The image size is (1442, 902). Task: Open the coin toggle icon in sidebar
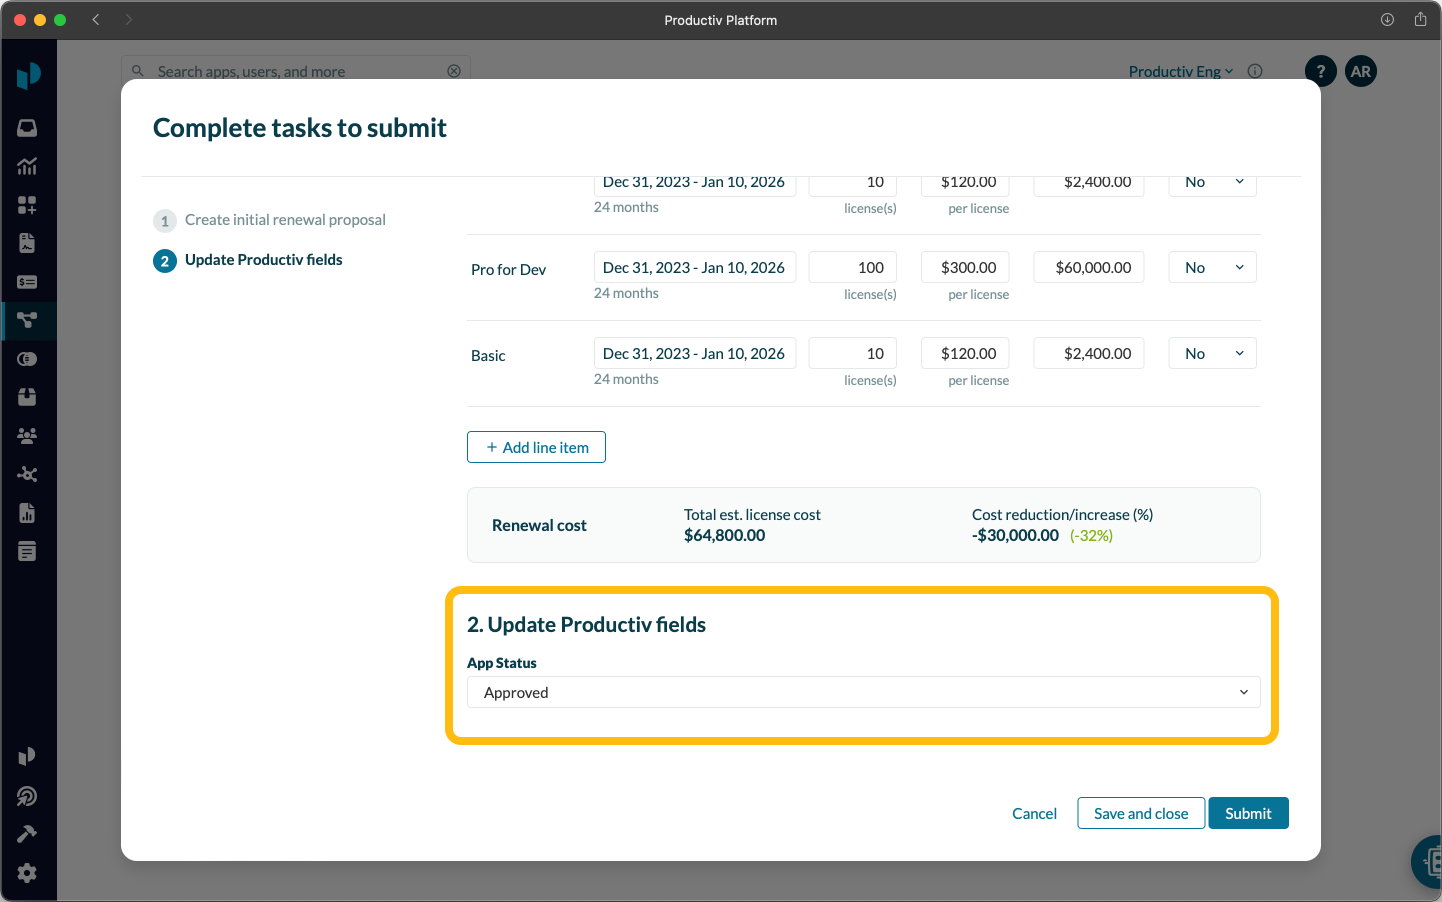click(27, 359)
